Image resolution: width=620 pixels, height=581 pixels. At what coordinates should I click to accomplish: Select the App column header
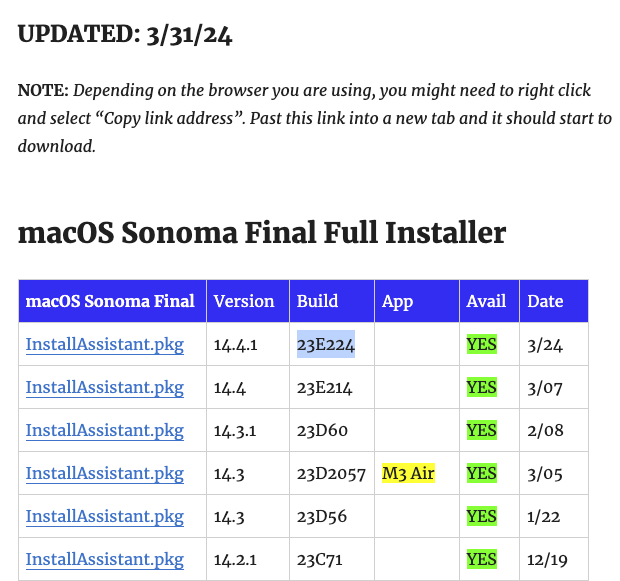pos(397,301)
